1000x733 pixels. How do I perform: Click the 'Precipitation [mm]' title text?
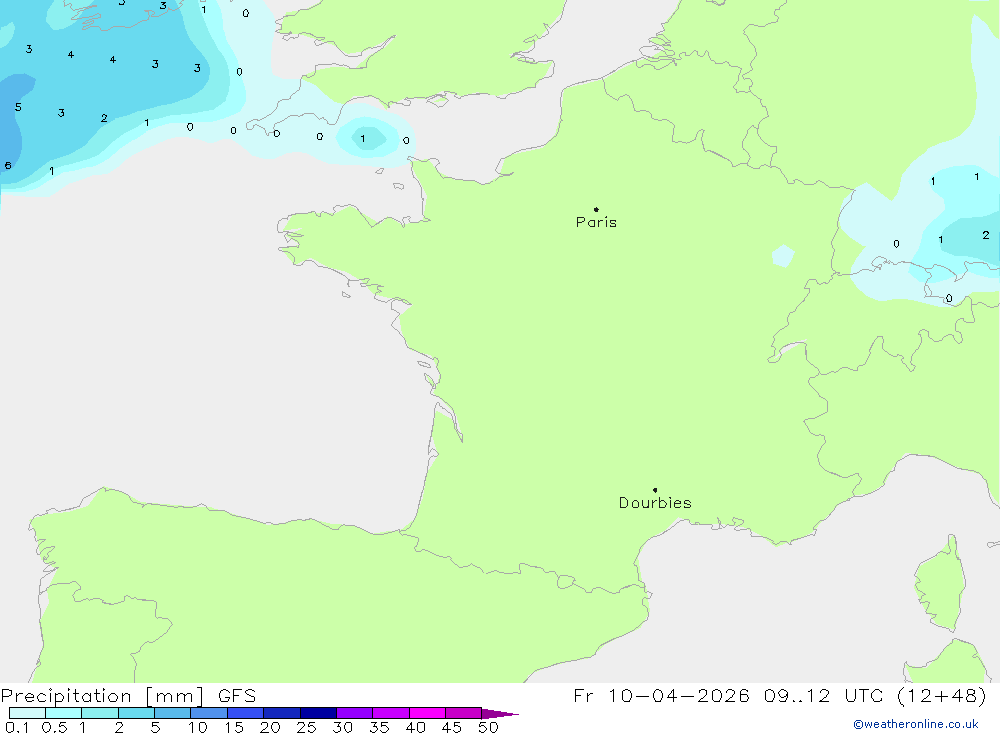(103, 696)
